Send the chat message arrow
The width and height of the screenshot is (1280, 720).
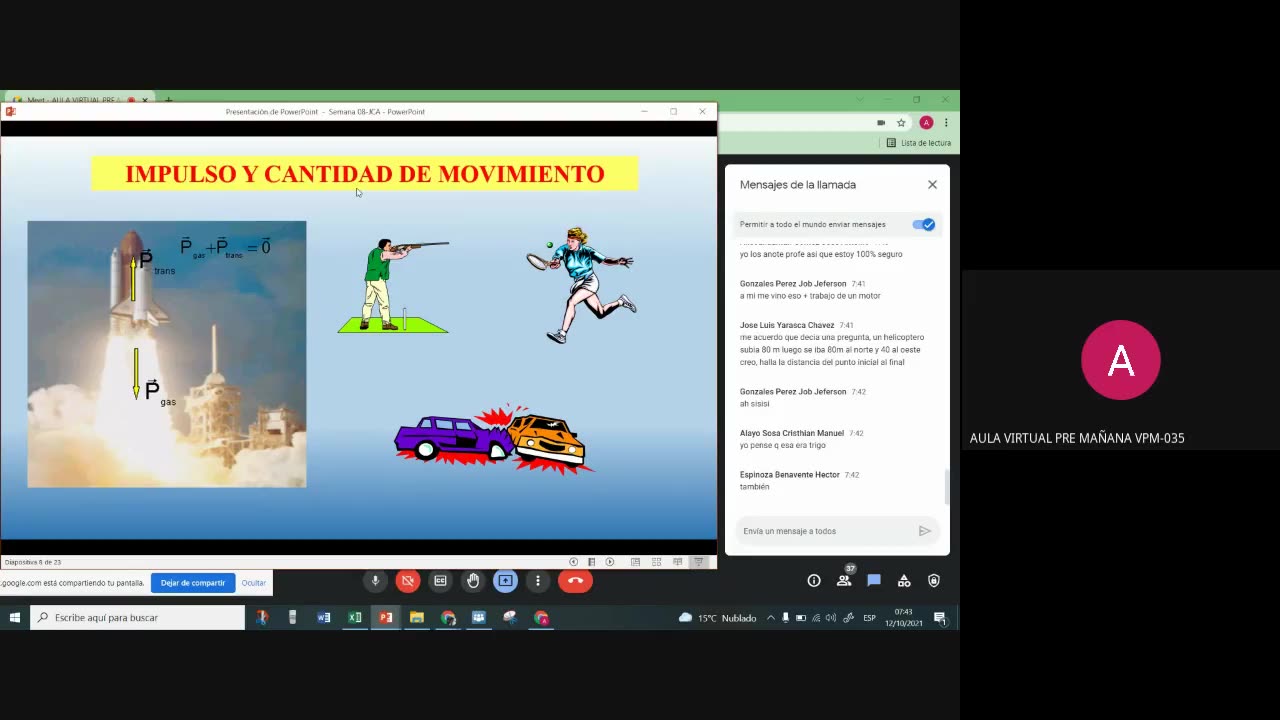click(x=925, y=531)
